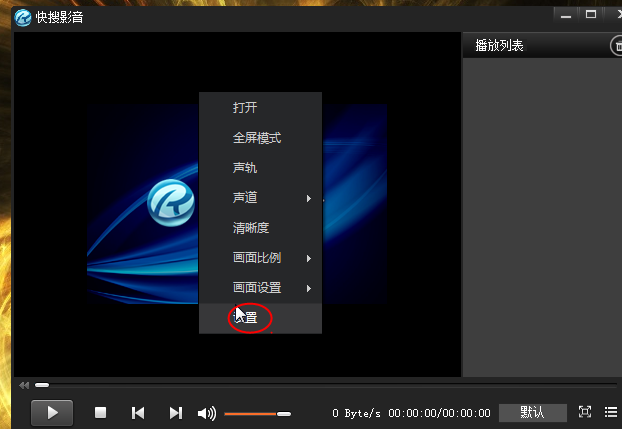Skip to the previous track
The image size is (622, 429).
click(138, 413)
